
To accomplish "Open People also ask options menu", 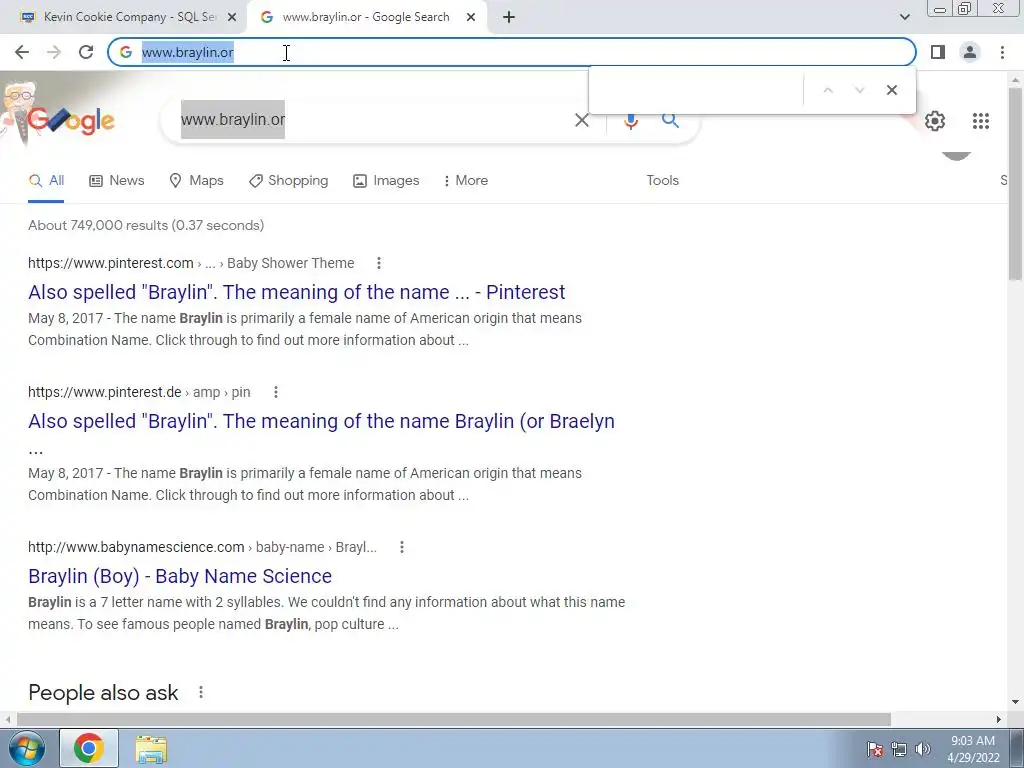I will point(201,692).
